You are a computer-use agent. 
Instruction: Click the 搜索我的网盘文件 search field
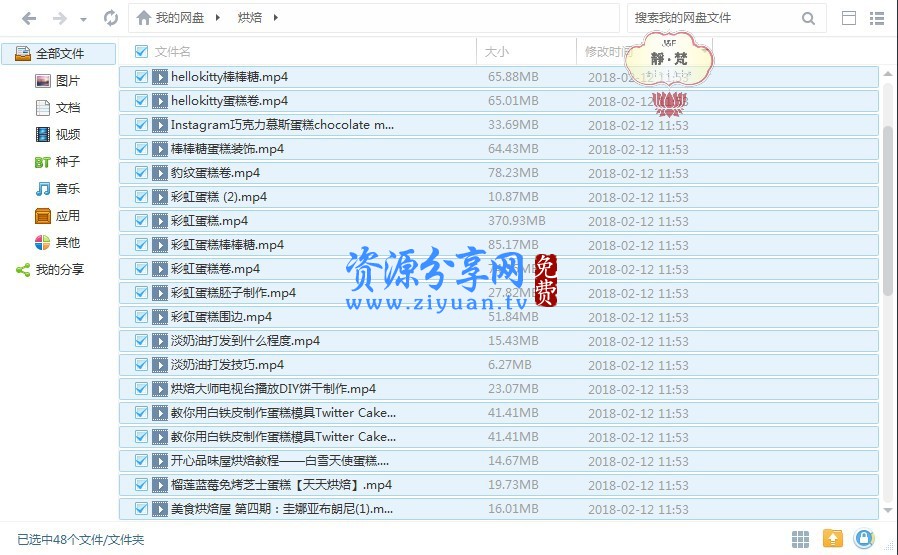pos(712,18)
